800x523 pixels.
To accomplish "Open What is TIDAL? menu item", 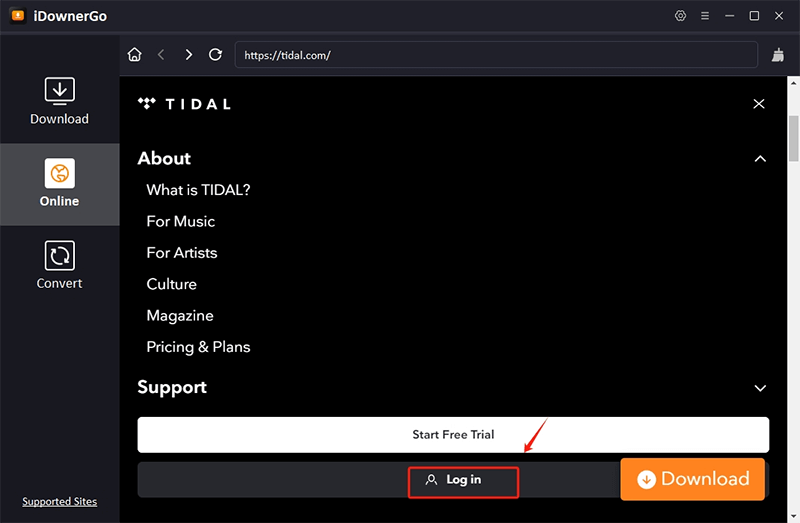I will [x=198, y=190].
